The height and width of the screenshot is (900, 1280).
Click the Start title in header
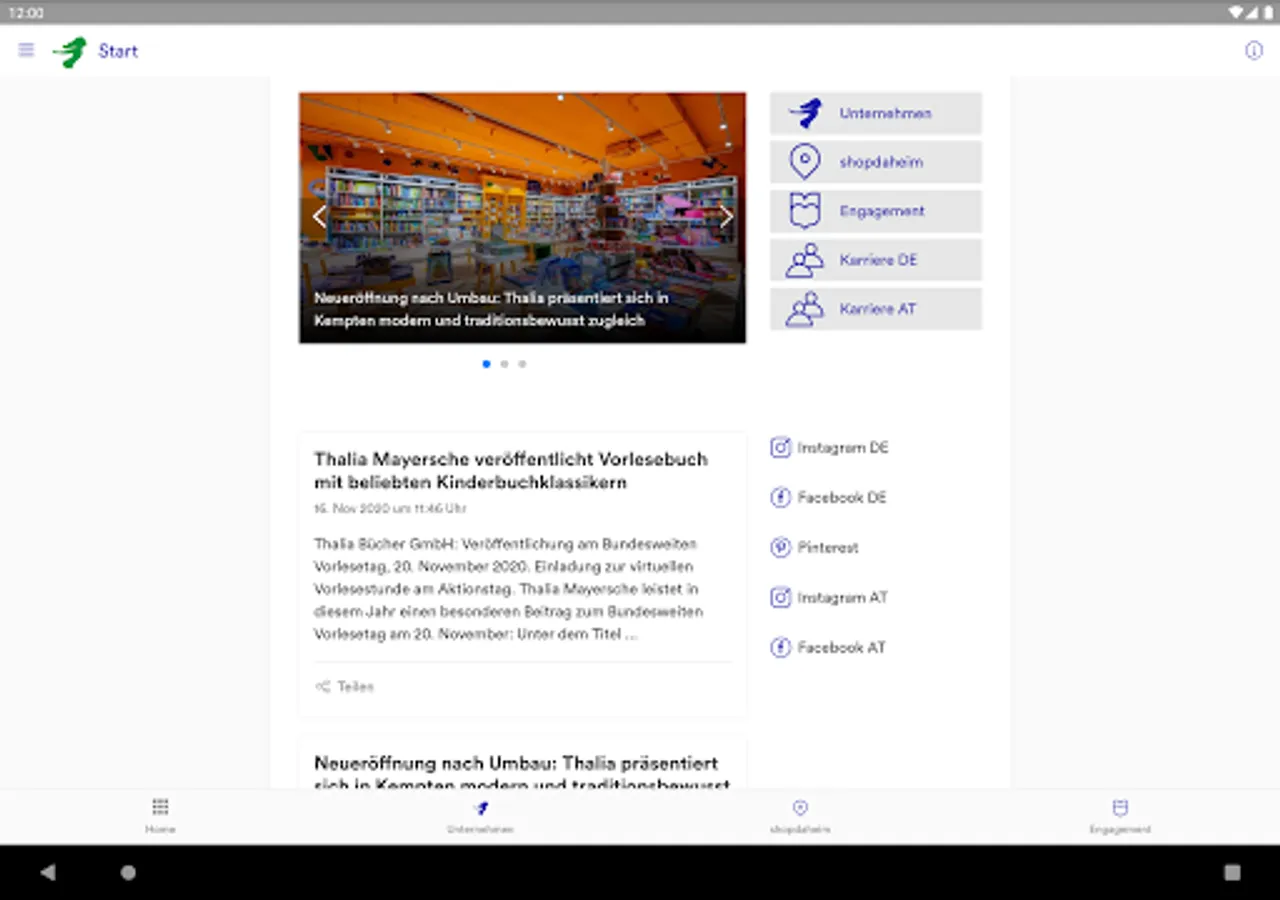[x=118, y=51]
